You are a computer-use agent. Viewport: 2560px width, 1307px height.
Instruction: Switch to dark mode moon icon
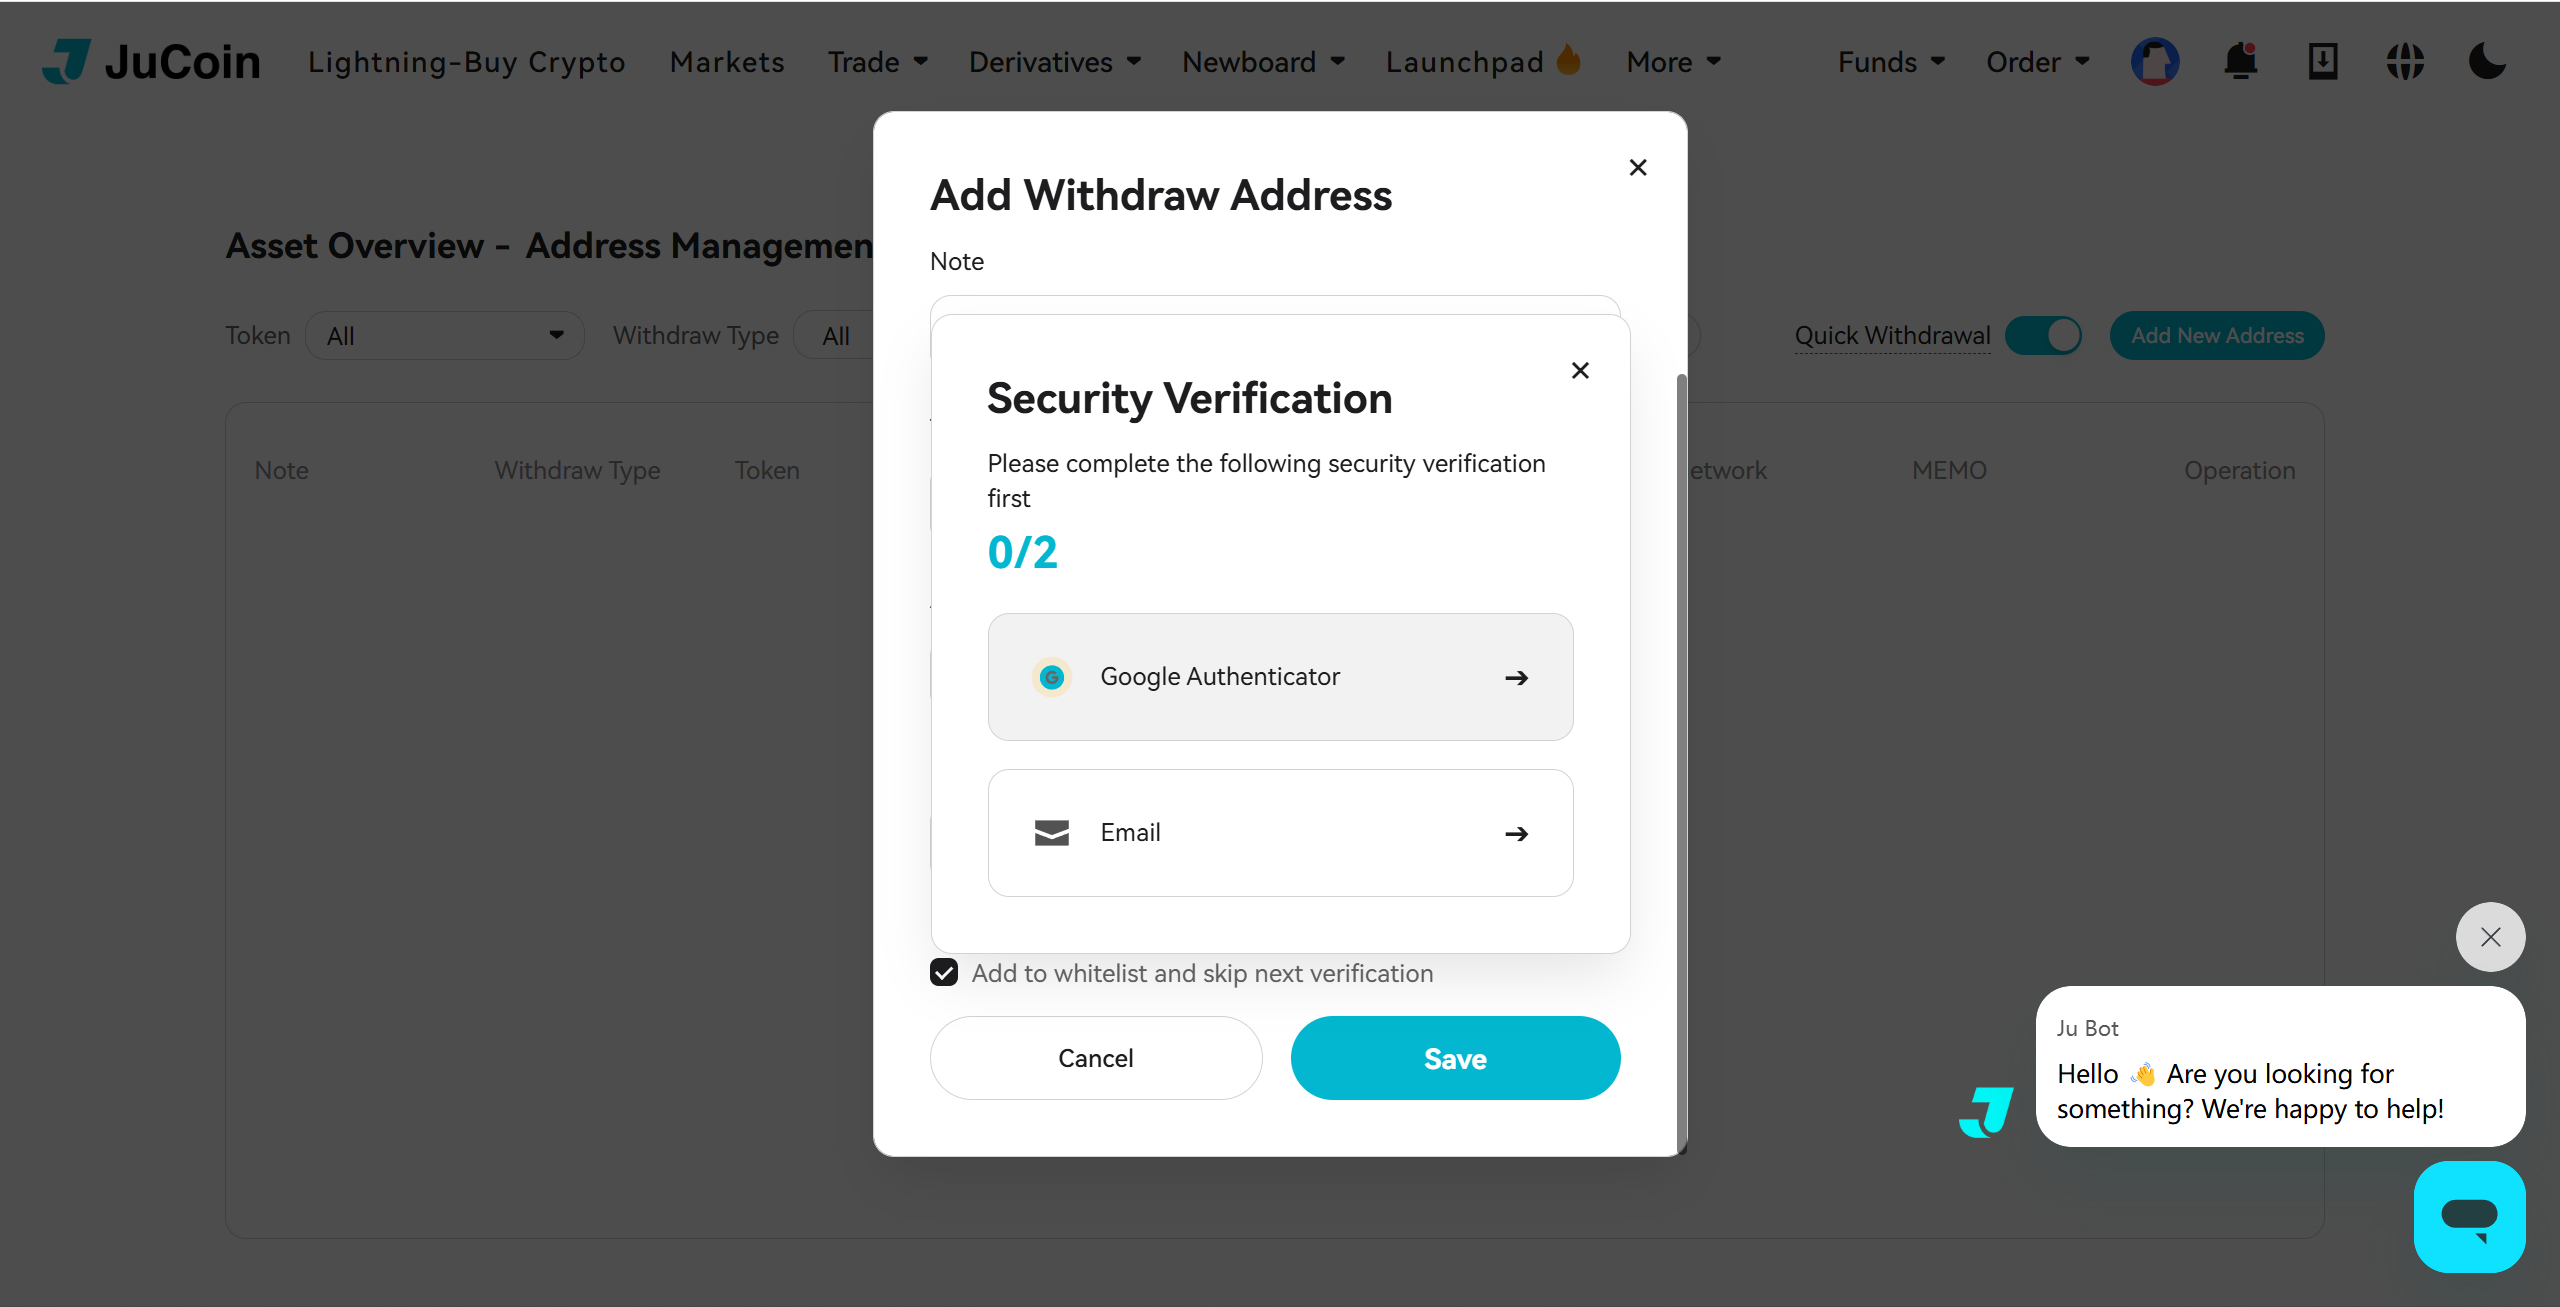point(2486,61)
